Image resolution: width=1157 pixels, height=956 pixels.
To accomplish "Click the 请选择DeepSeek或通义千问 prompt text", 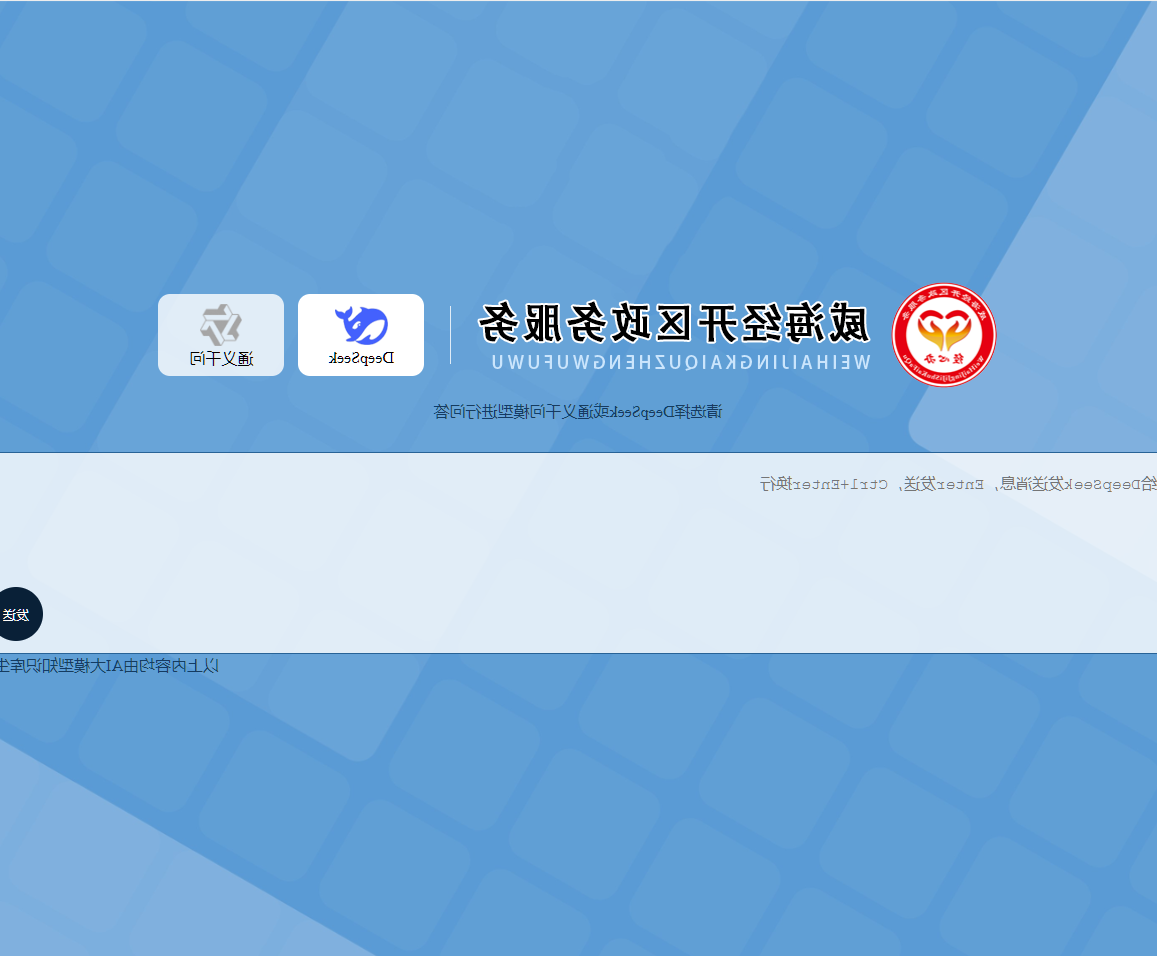I will [x=578, y=412].
